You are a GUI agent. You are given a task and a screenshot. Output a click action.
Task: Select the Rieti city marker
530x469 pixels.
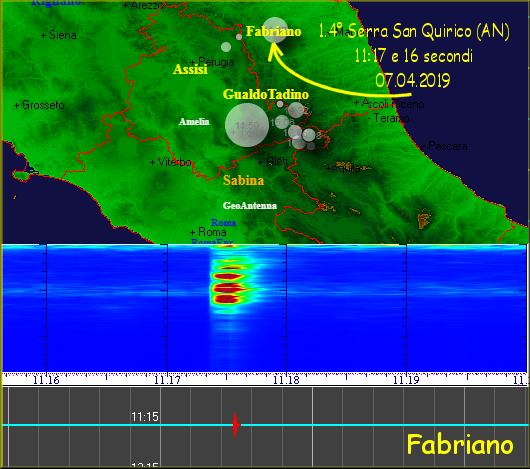click(x=272, y=162)
